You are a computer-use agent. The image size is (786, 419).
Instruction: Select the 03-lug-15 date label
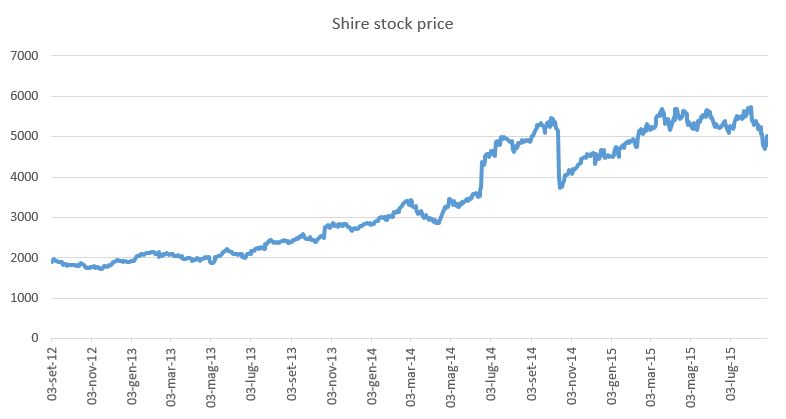point(732,376)
